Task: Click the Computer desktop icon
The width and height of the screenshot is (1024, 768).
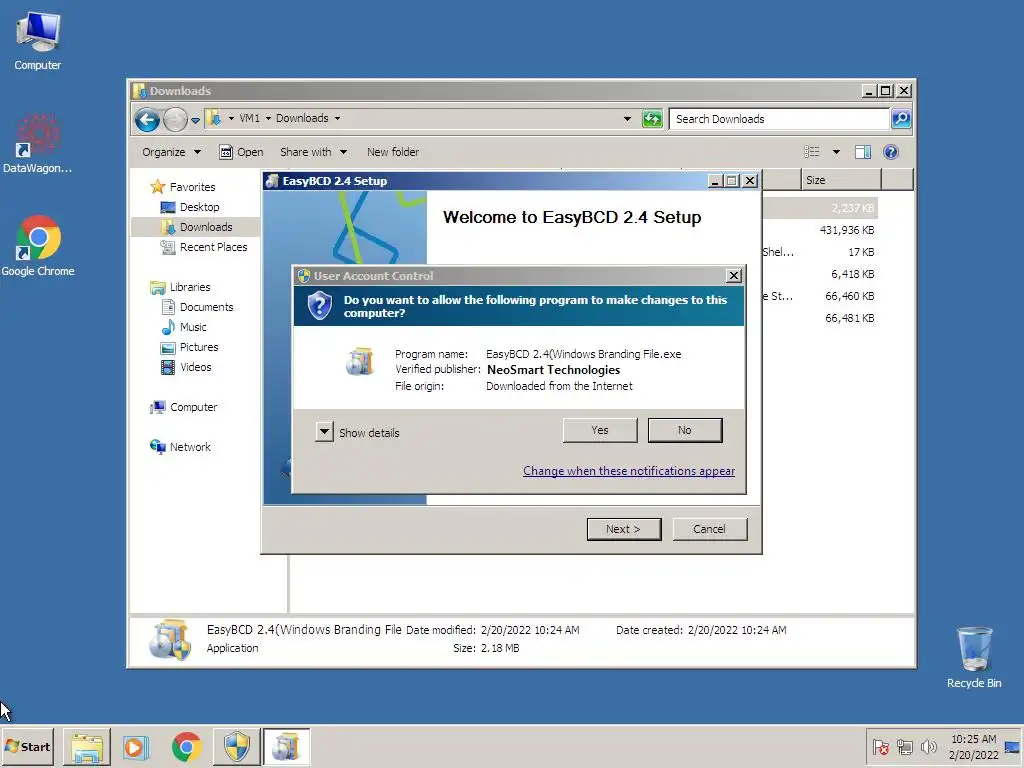Action: click(38, 41)
